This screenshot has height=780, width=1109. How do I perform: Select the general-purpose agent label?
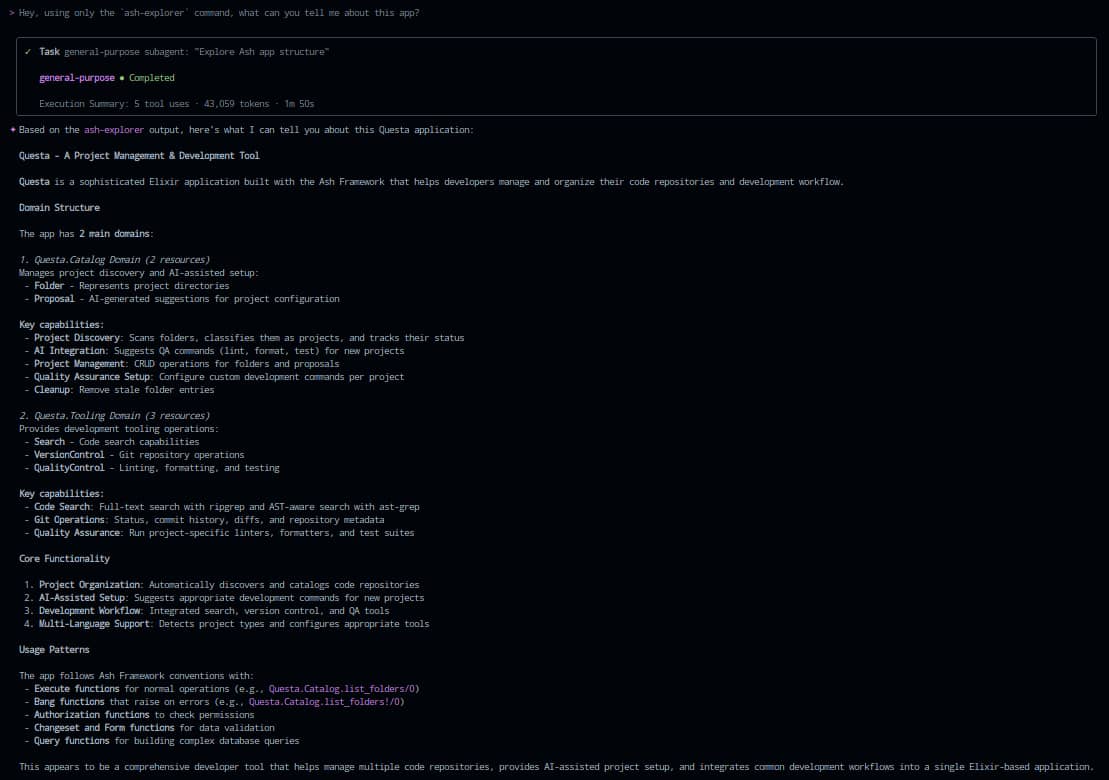tap(76, 78)
